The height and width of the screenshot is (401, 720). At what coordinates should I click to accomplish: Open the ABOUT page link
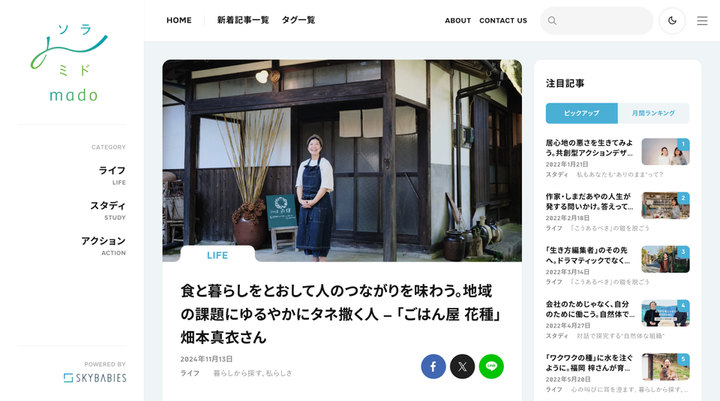pos(458,21)
